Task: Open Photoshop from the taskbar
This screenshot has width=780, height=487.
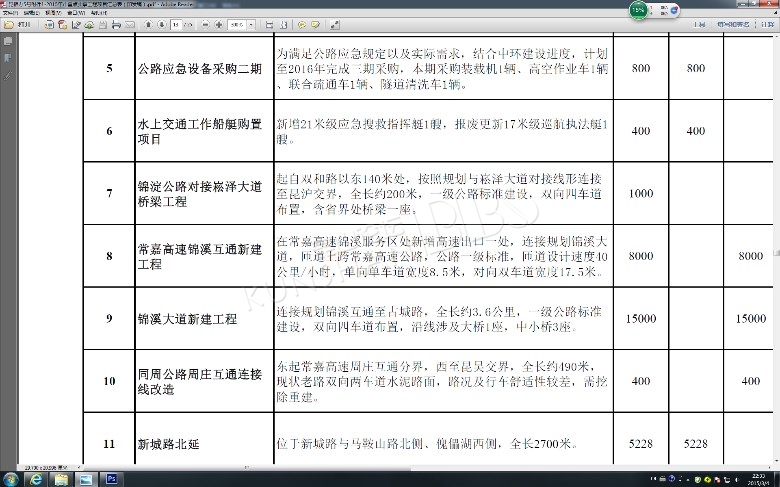Action: click(111, 479)
